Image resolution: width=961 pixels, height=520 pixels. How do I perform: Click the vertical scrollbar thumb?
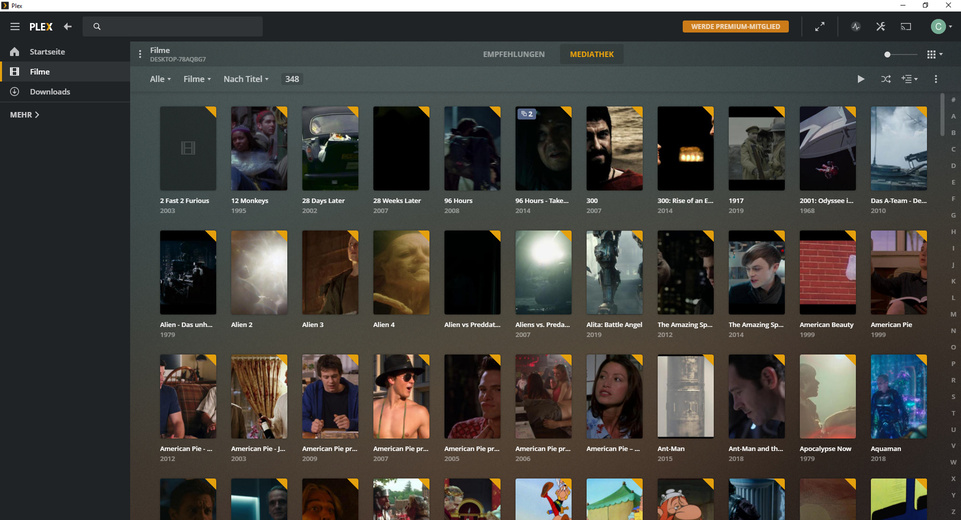tap(943, 114)
